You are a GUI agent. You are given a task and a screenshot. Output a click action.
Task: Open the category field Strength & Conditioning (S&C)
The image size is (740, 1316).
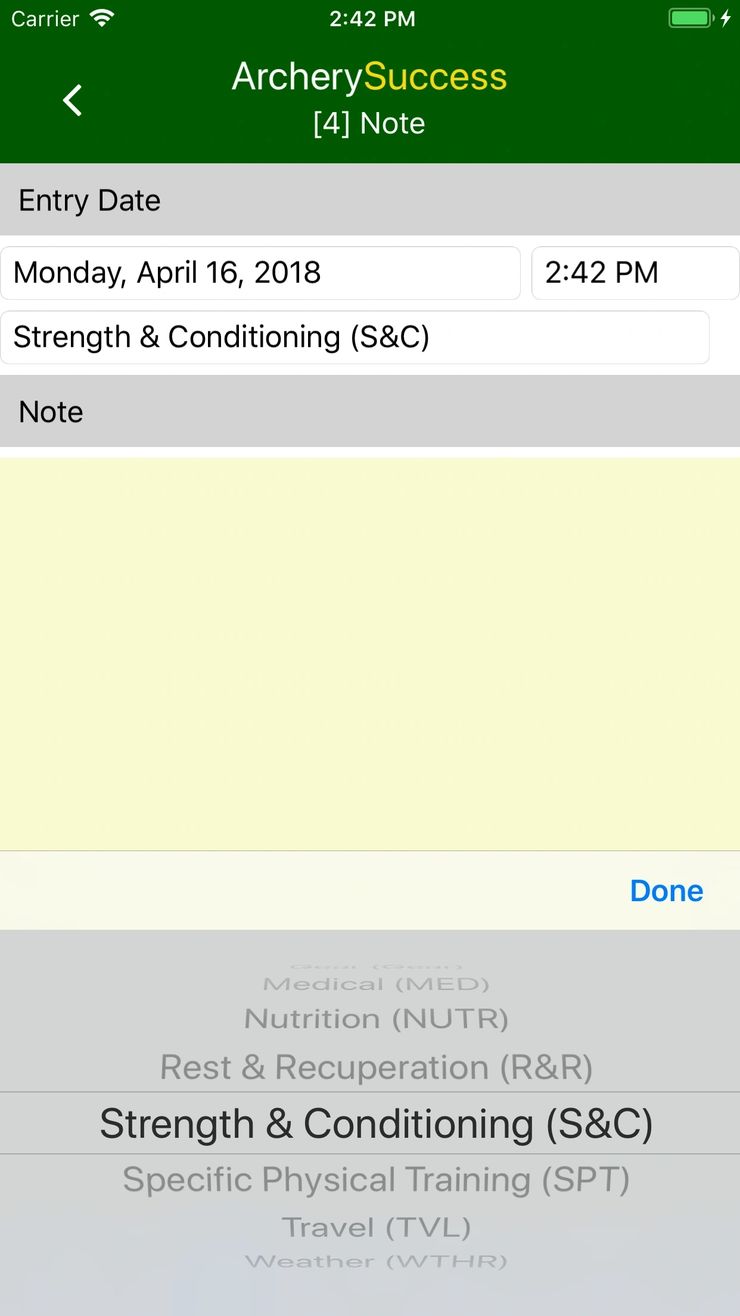click(355, 337)
